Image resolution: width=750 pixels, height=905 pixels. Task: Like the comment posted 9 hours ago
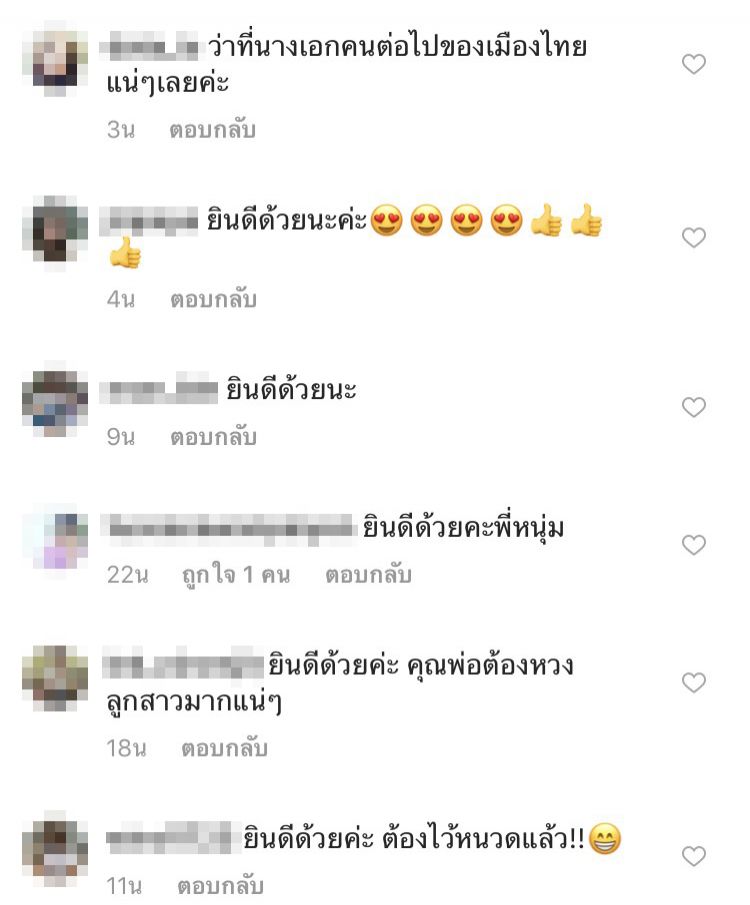point(693,407)
